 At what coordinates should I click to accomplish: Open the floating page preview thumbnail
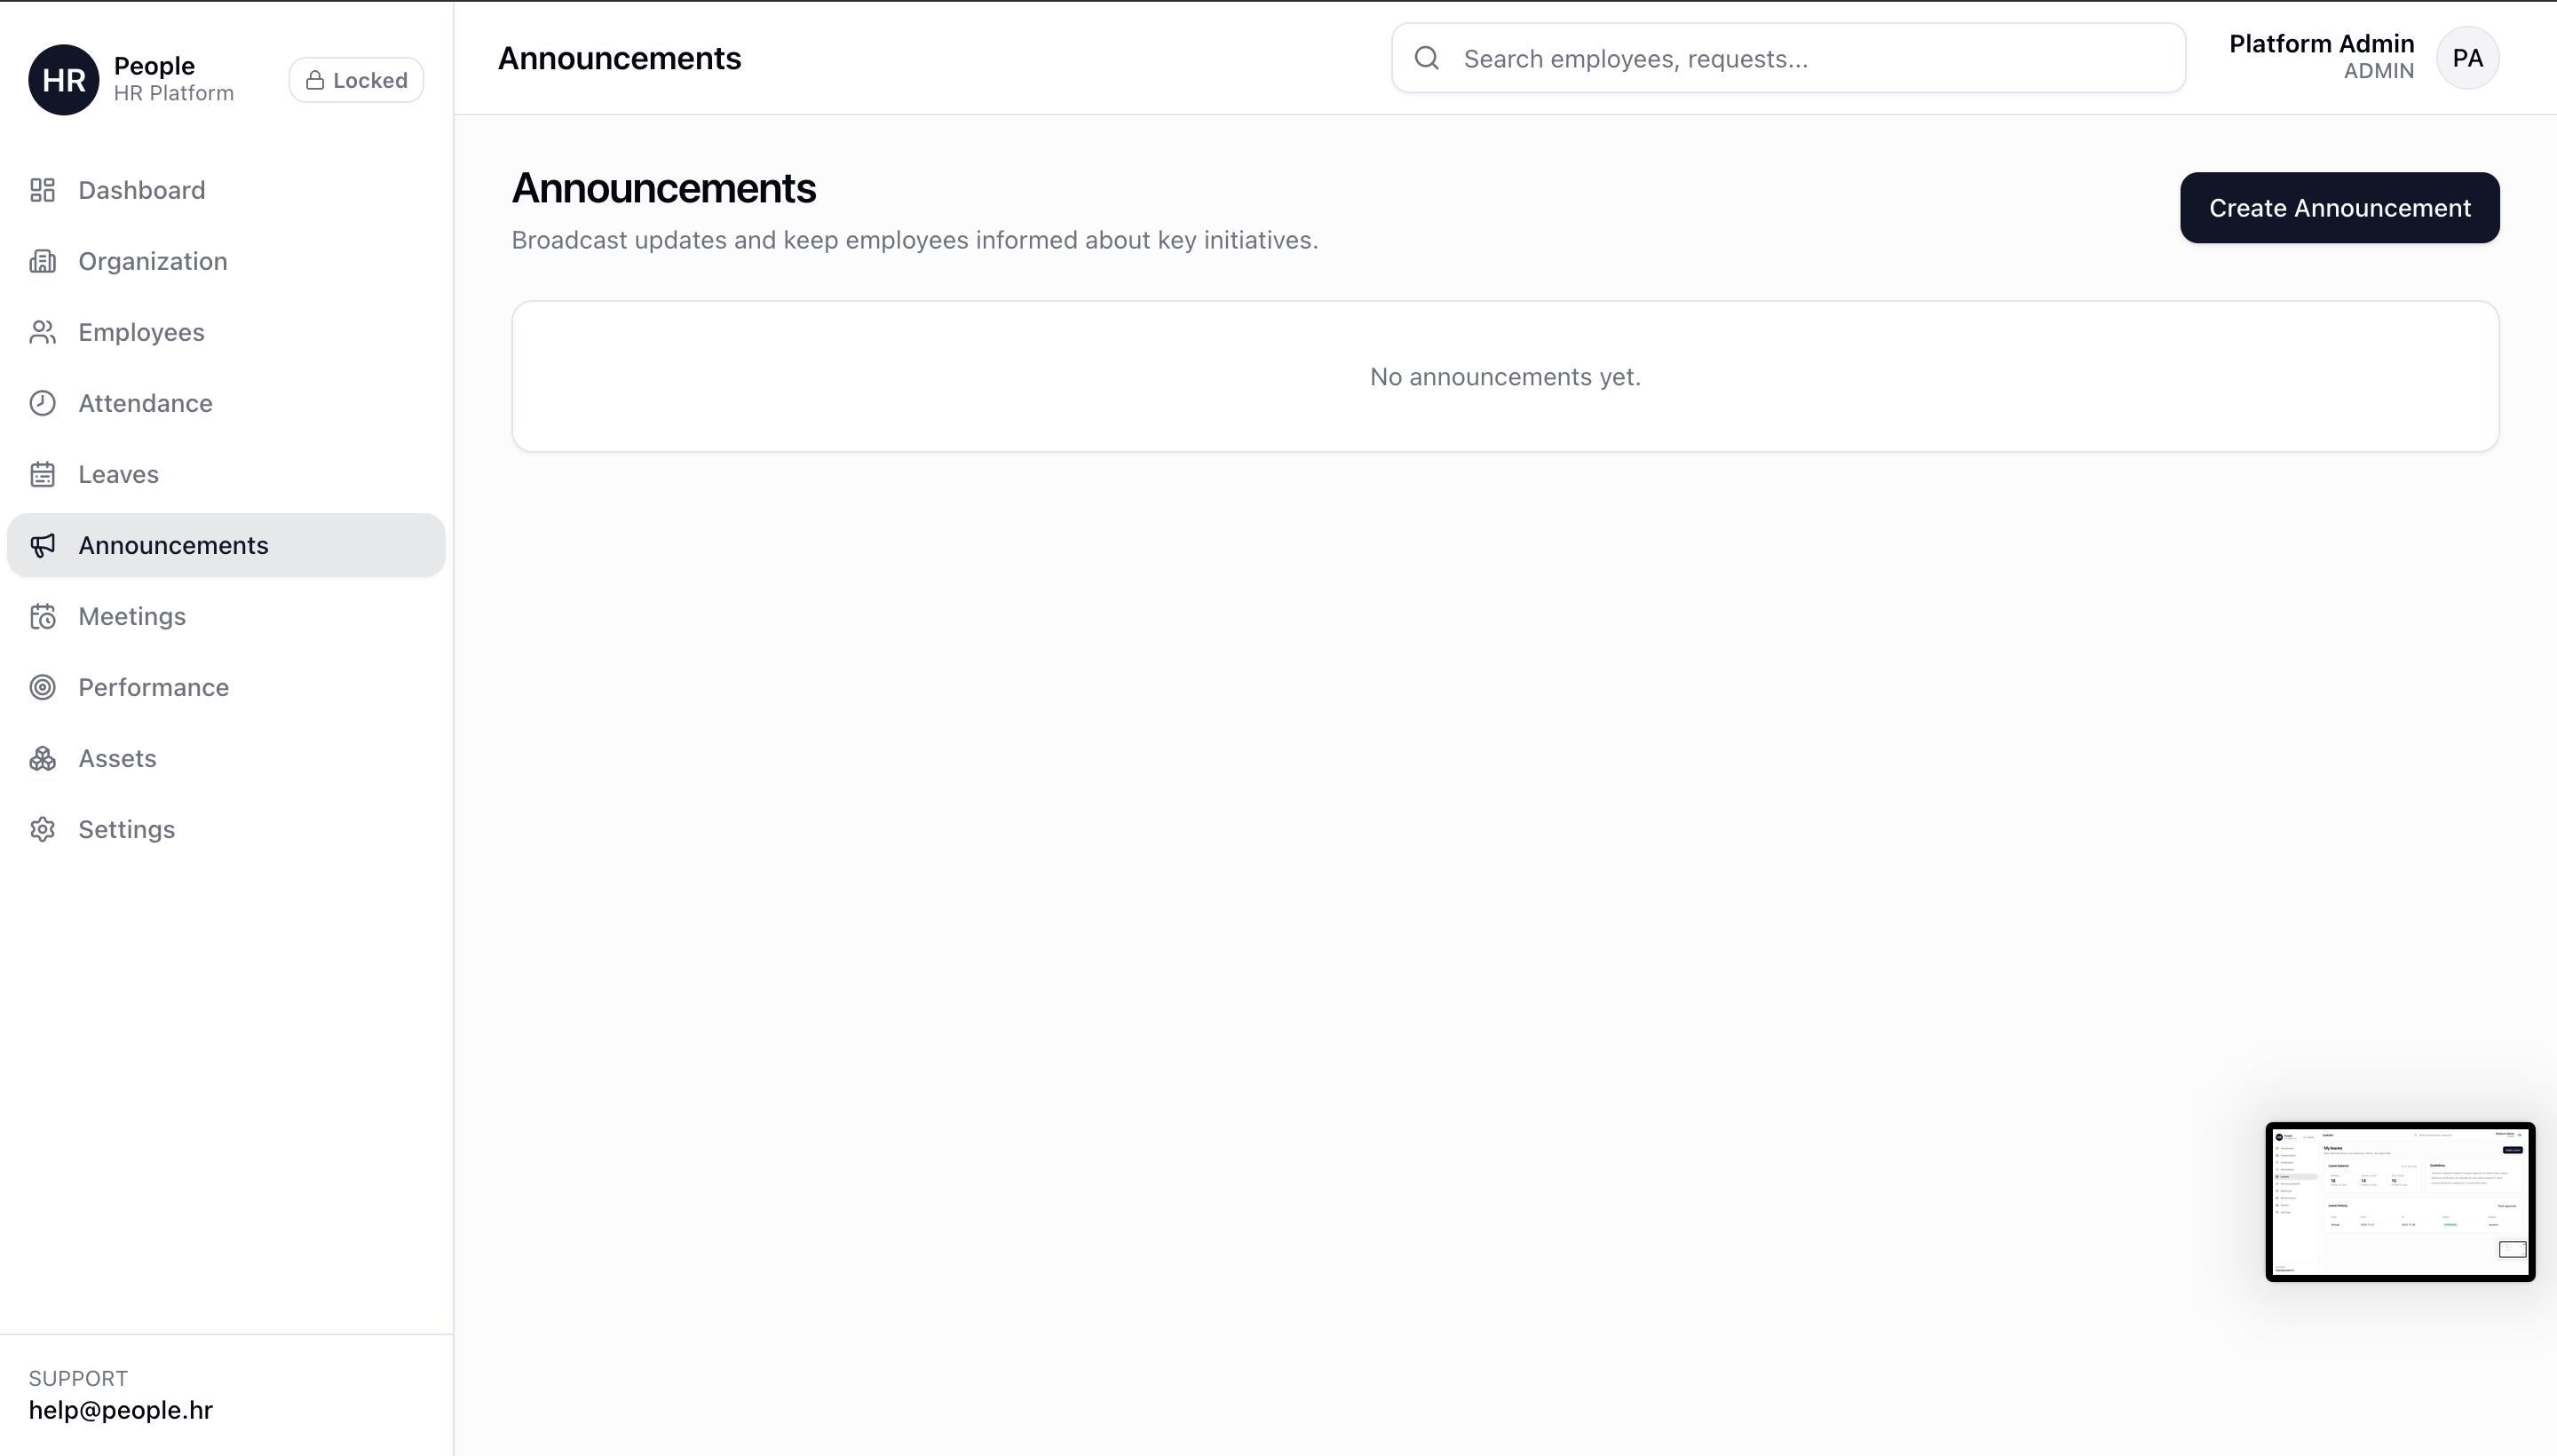point(2399,1201)
